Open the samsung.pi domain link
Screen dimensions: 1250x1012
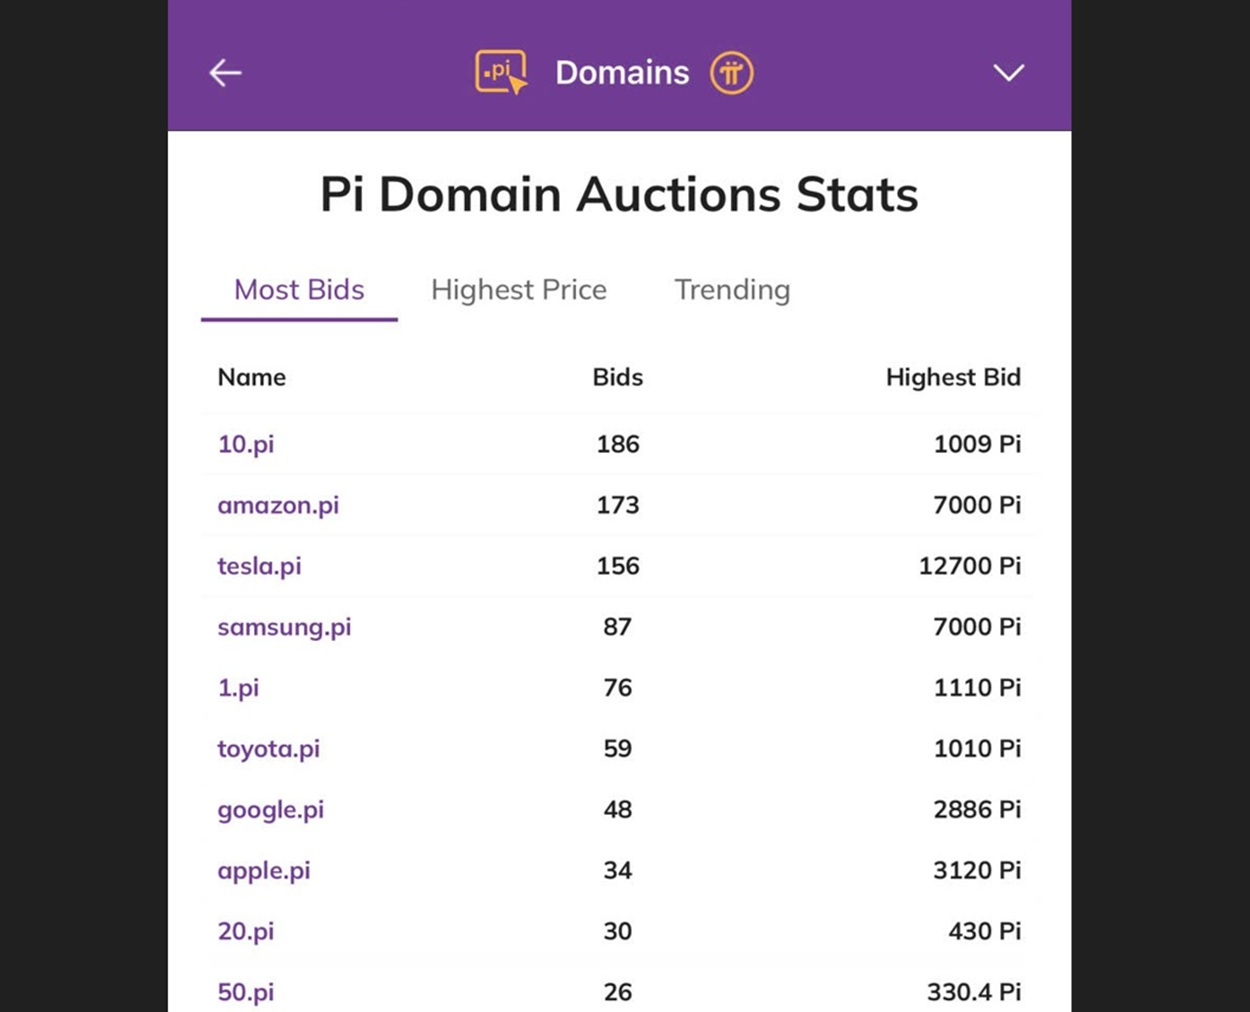[284, 627]
